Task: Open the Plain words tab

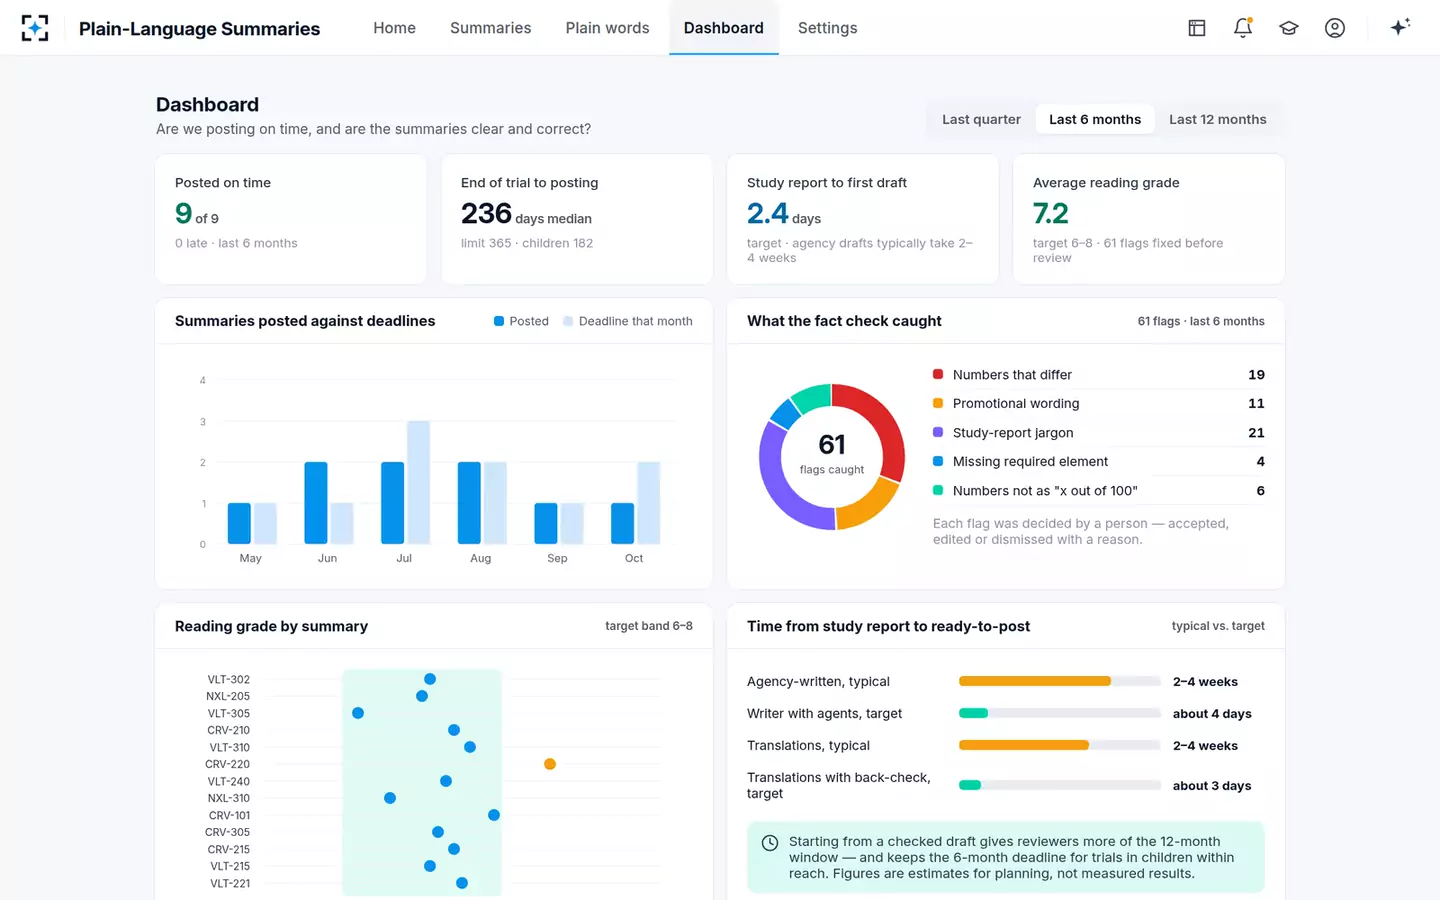Action: pyautogui.click(x=607, y=28)
